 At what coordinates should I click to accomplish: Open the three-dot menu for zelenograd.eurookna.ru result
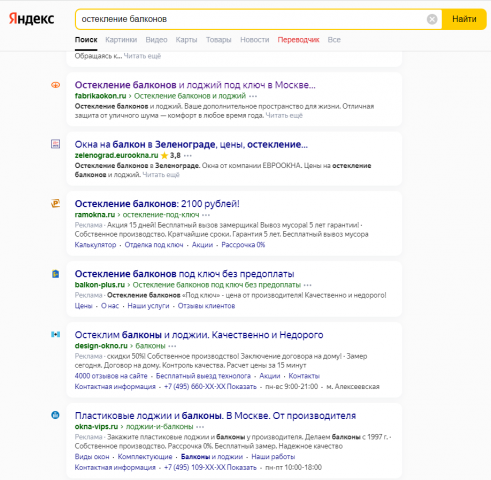(x=188, y=155)
